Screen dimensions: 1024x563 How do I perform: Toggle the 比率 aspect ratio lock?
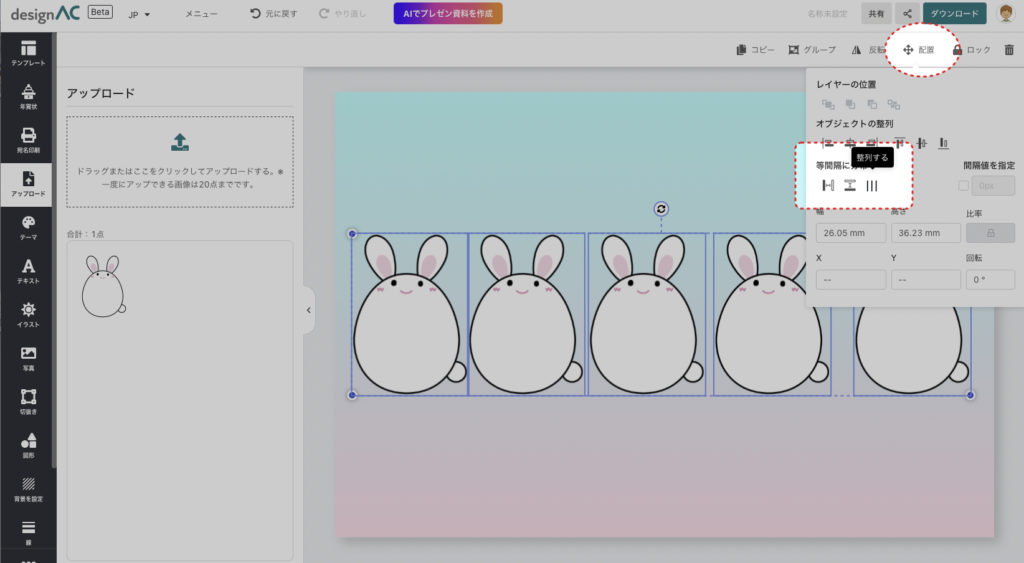click(990, 233)
